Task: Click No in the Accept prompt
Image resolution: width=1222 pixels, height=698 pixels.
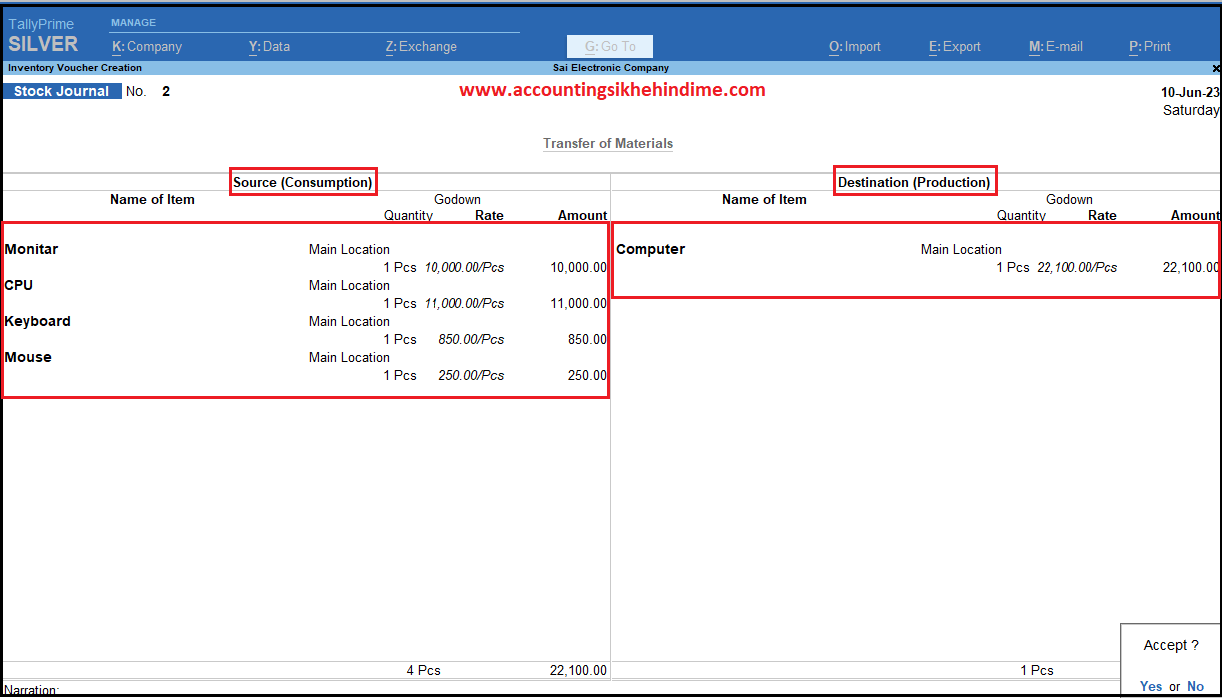Action: [1195, 686]
